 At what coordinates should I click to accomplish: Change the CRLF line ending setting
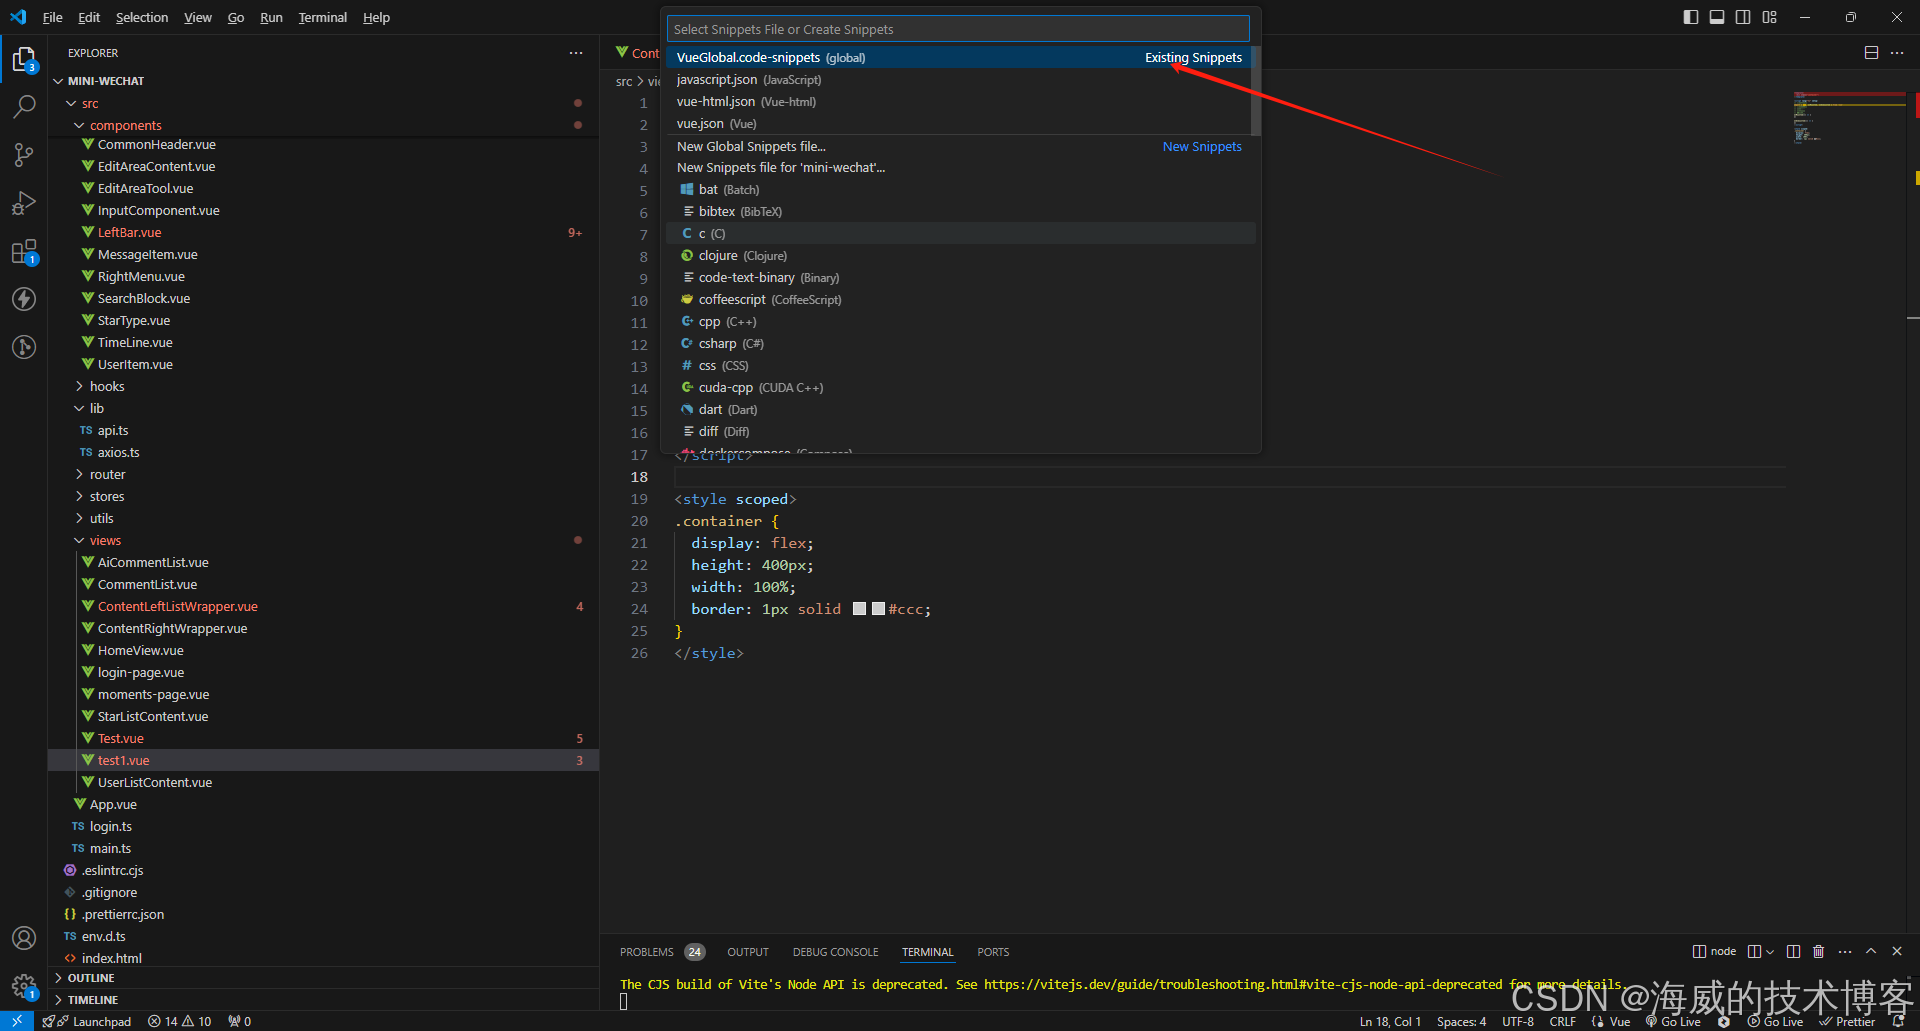click(1562, 1021)
